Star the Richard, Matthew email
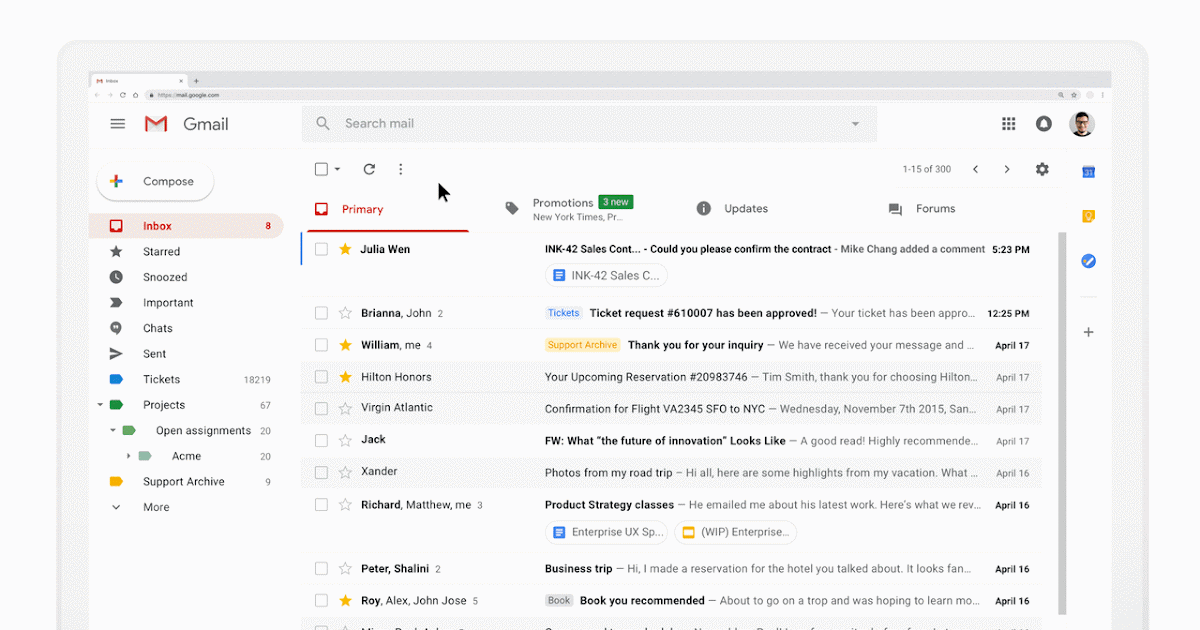This screenshot has height=630, width=1200. click(x=345, y=505)
